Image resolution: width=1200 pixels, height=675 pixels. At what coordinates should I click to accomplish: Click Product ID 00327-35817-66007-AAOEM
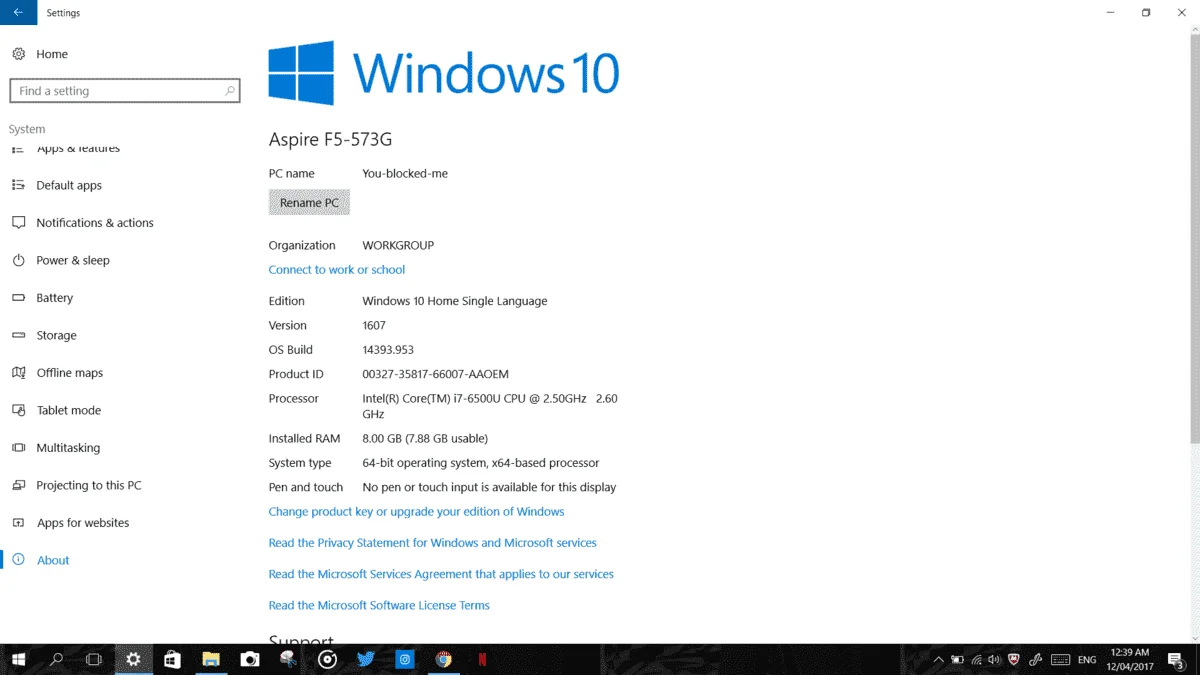[435, 374]
